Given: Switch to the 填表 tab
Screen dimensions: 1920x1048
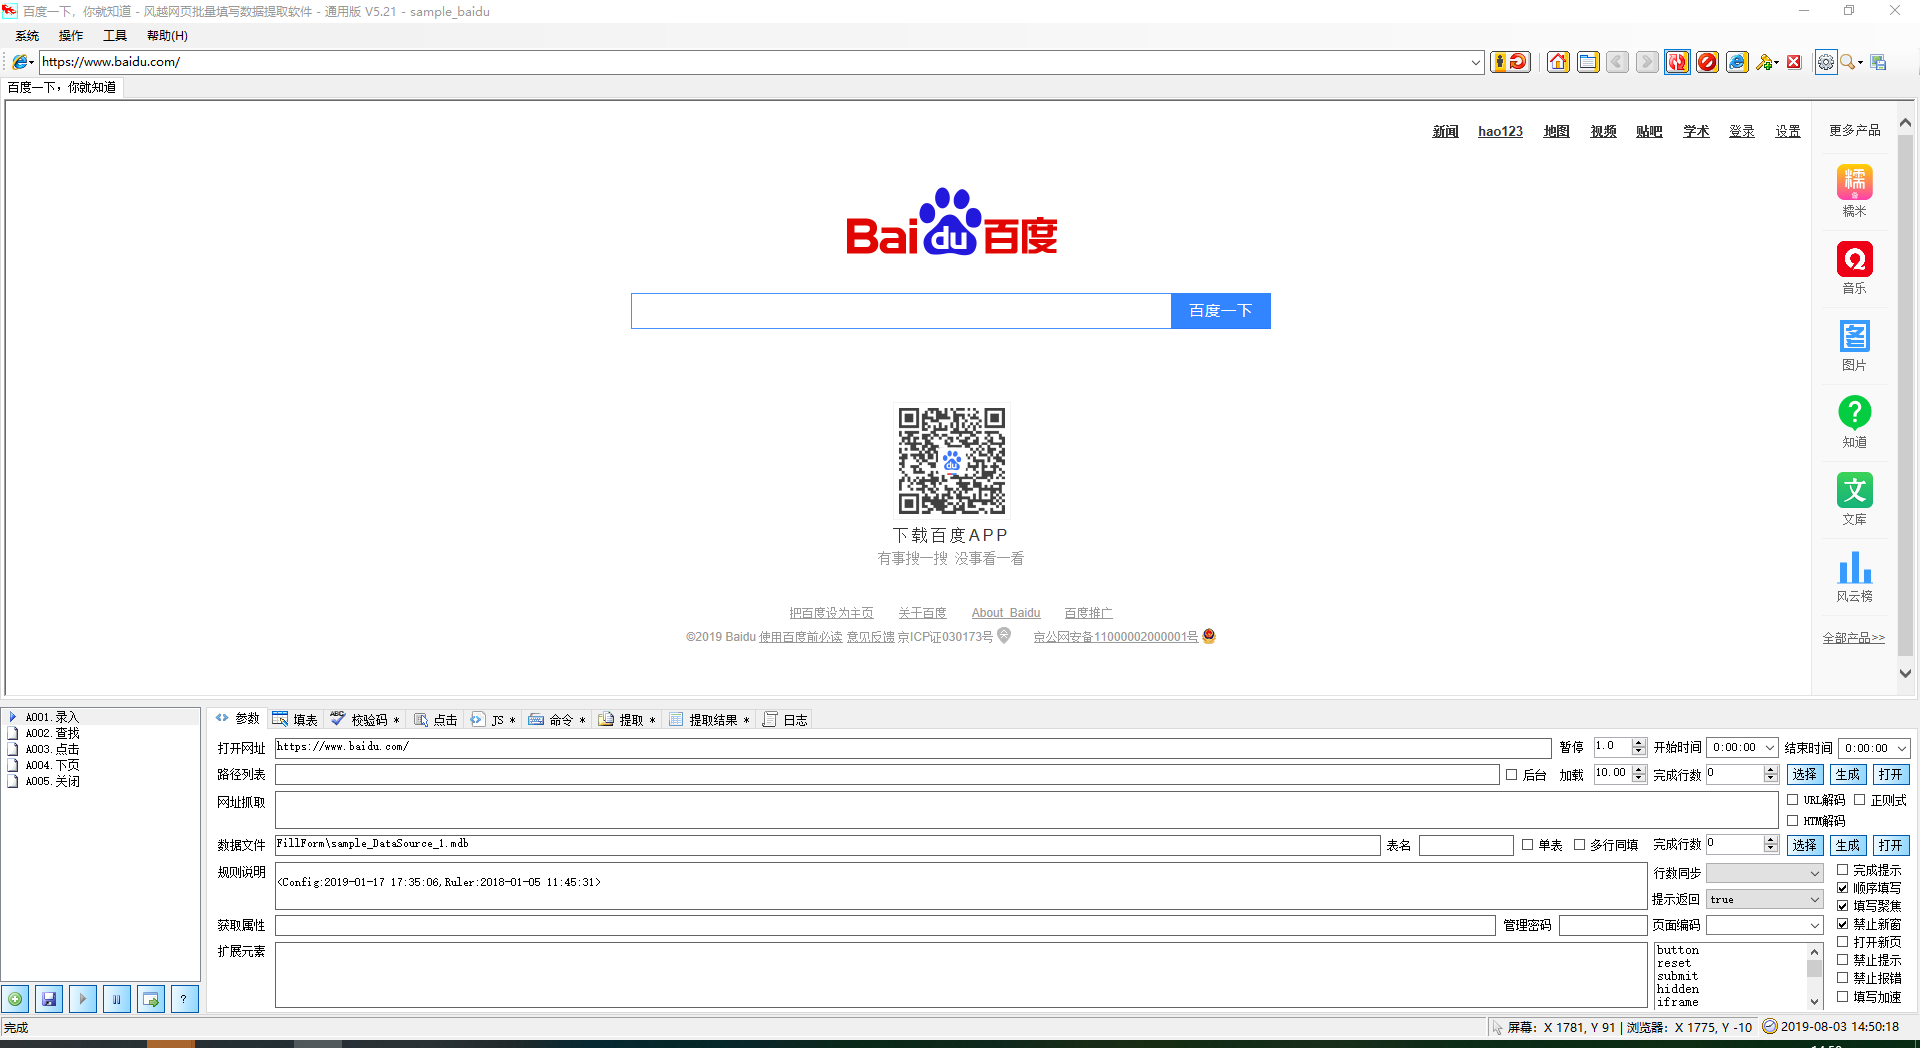Looking at the screenshot, I should [x=295, y=719].
